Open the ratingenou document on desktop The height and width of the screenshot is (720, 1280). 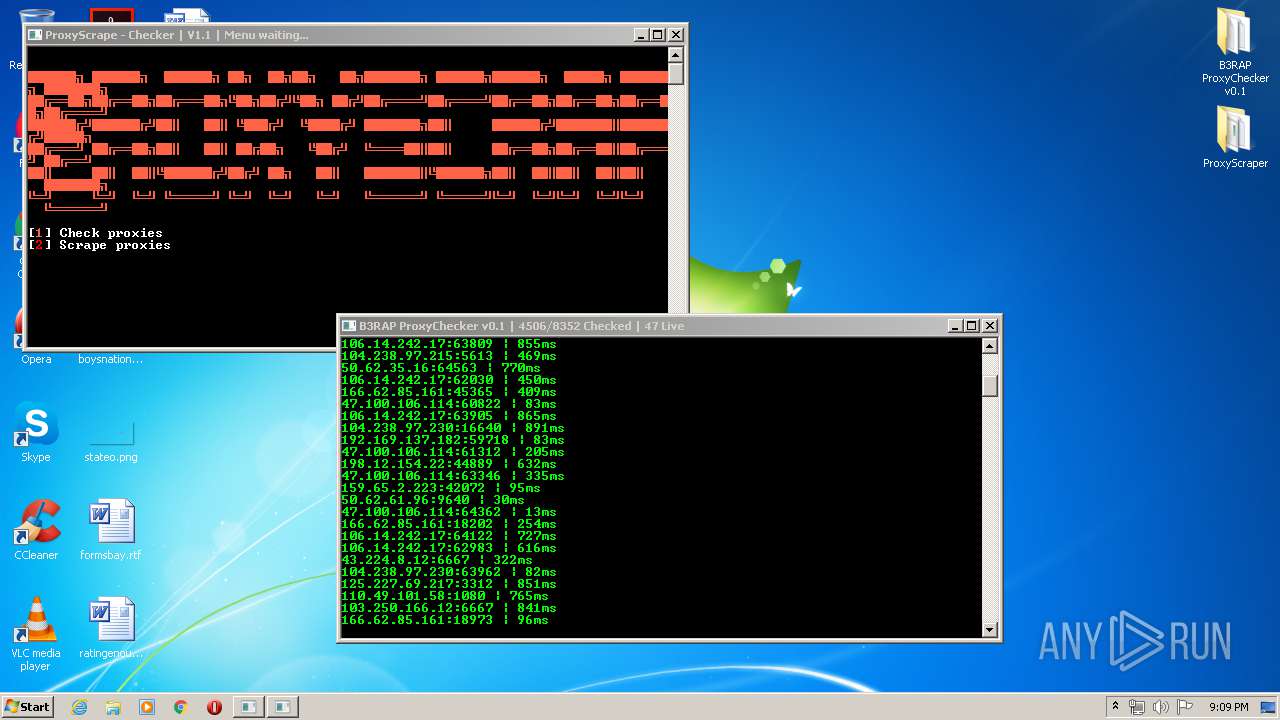coord(111,628)
